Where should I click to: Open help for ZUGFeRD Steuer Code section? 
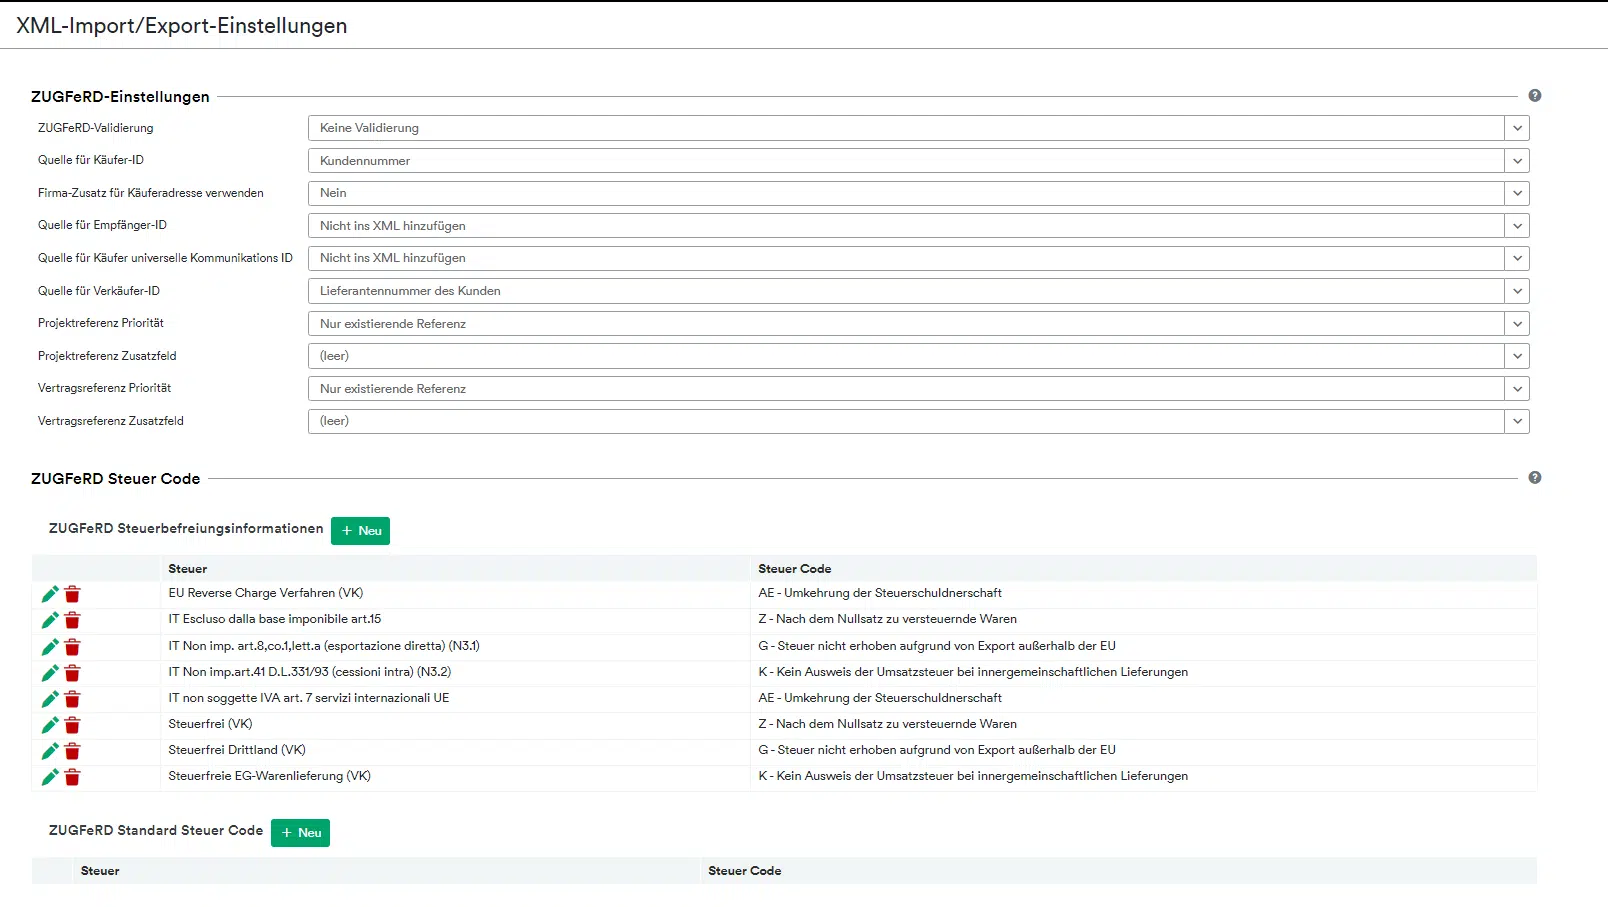point(1535,478)
